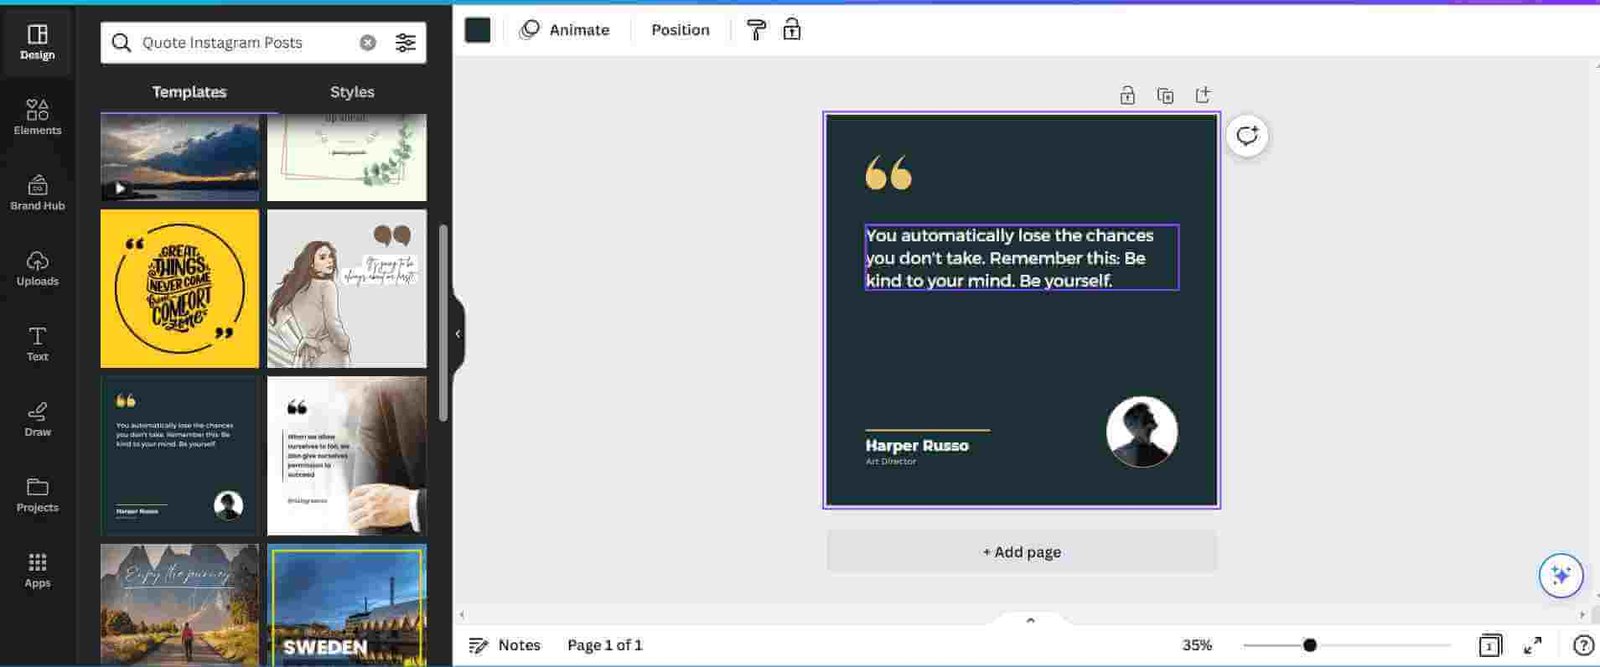Click the Page 1 of 1 indicator

(x=605, y=646)
